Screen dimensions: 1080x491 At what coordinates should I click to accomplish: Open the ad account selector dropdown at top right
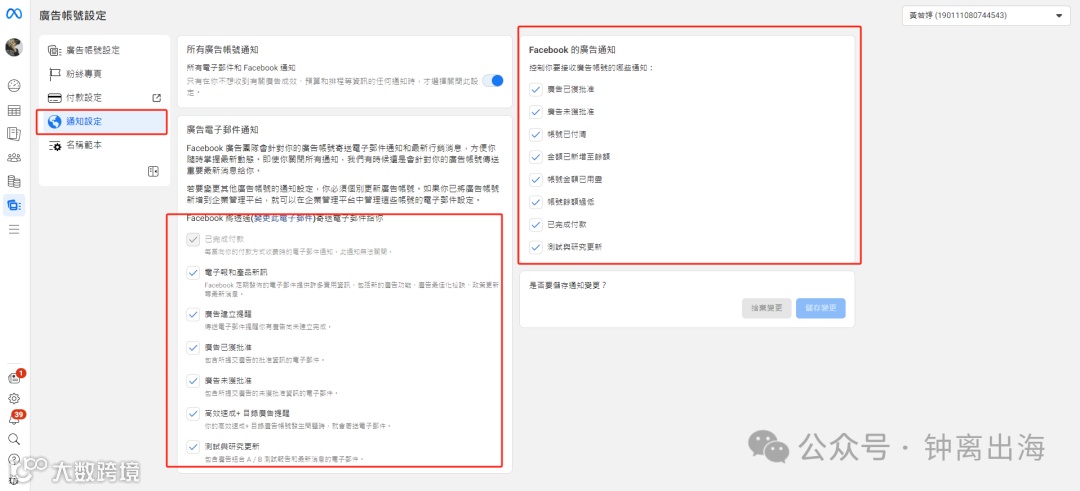click(986, 16)
